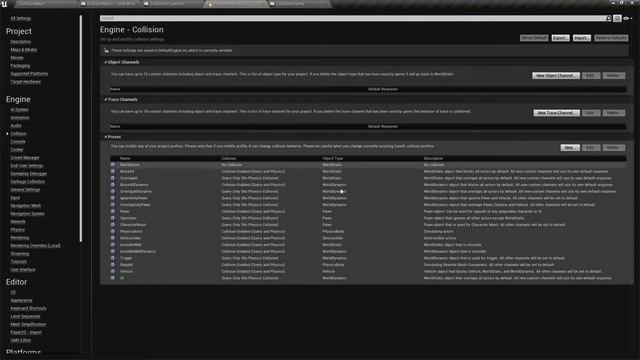Click the icon beside the Spectator preset
The width and height of the screenshot is (640, 360).
point(113,218)
